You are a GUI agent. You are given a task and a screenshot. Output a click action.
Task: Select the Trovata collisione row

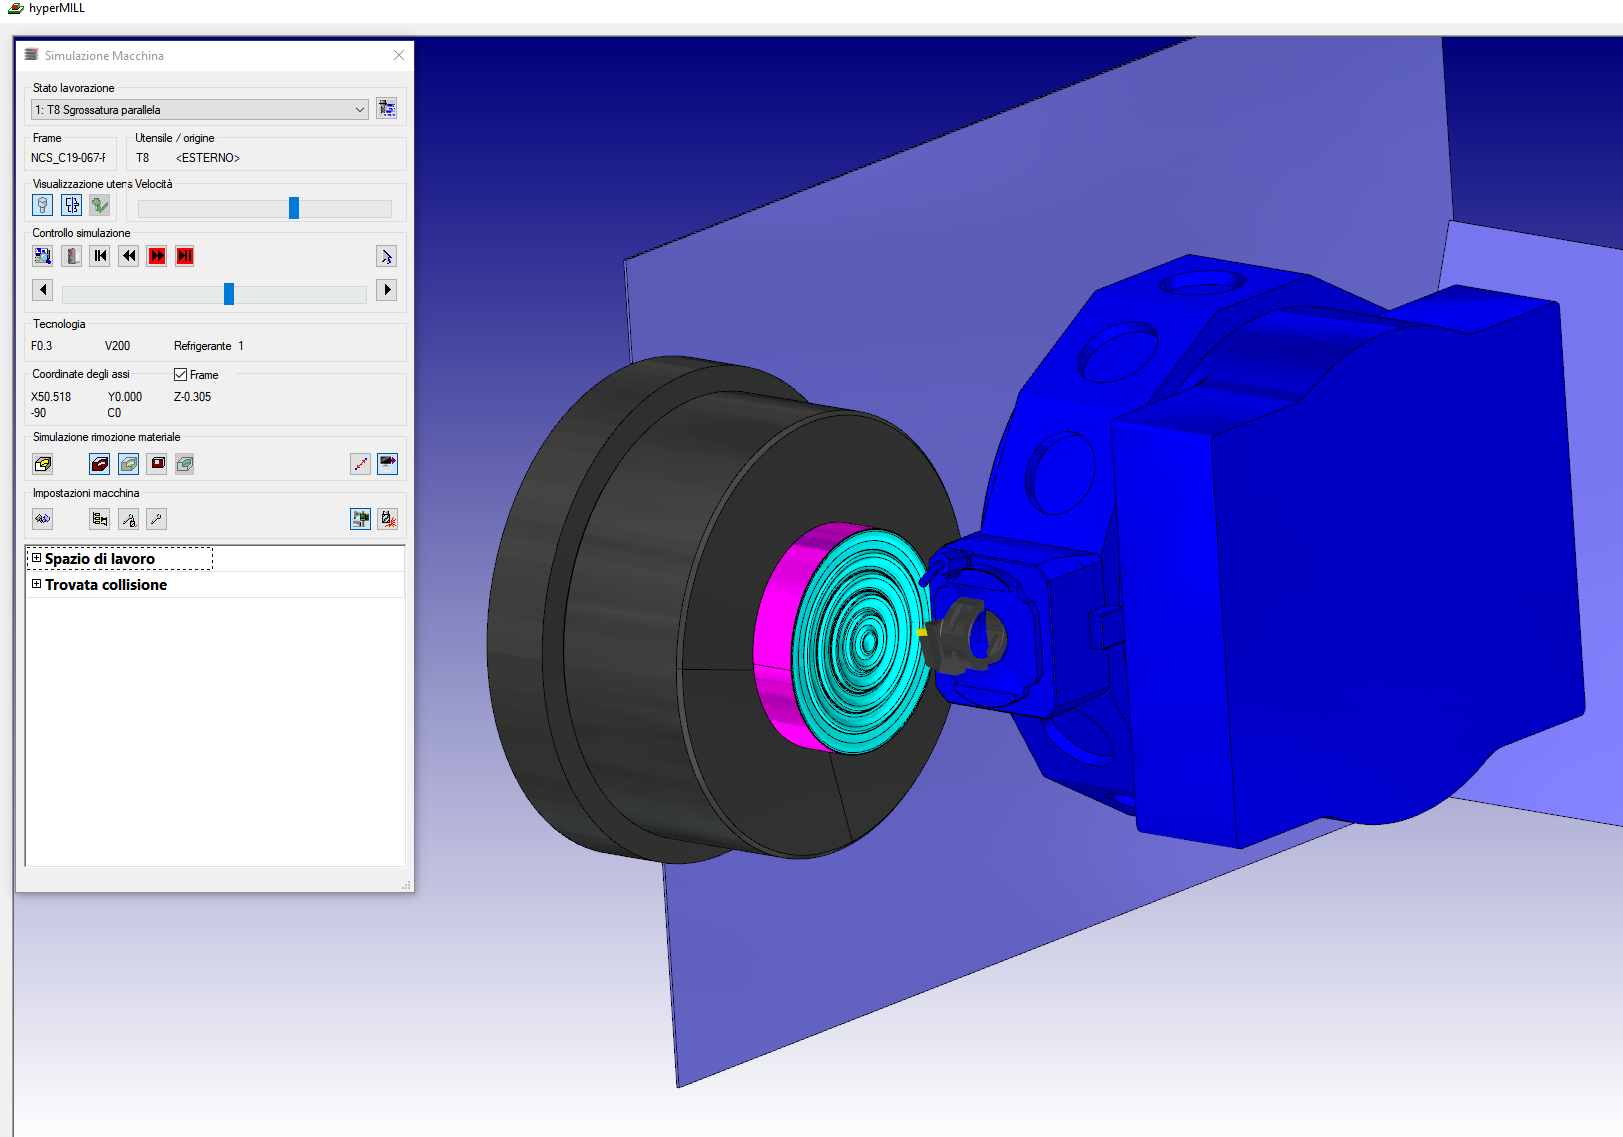215,585
